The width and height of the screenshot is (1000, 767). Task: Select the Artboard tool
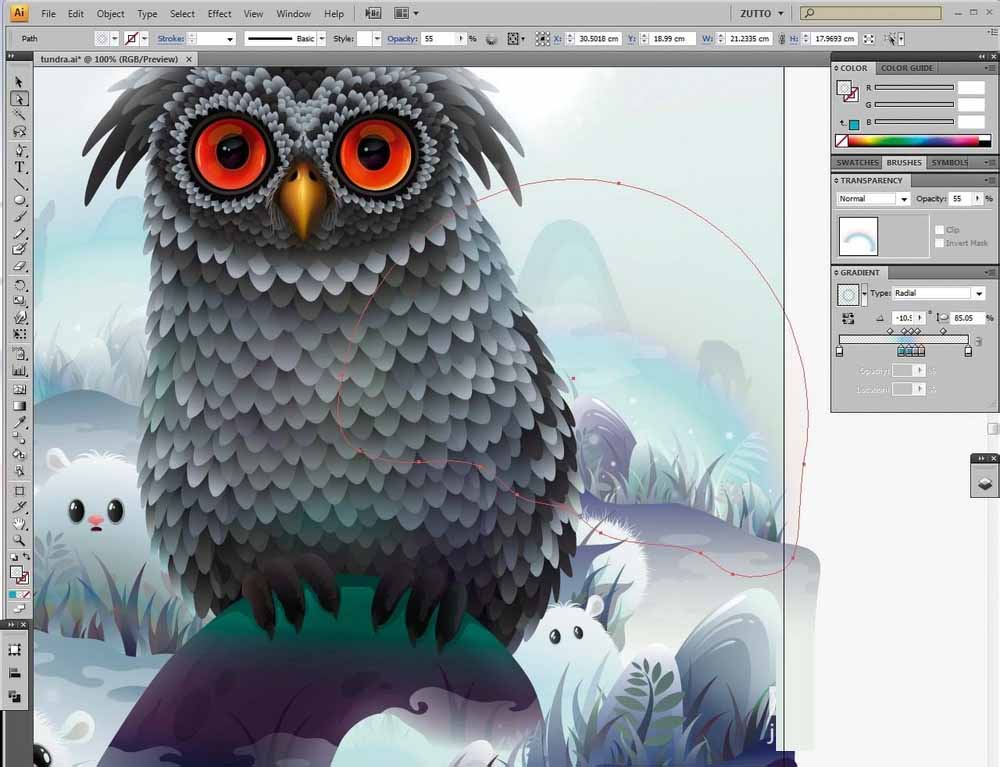click(x=19, y=491)
